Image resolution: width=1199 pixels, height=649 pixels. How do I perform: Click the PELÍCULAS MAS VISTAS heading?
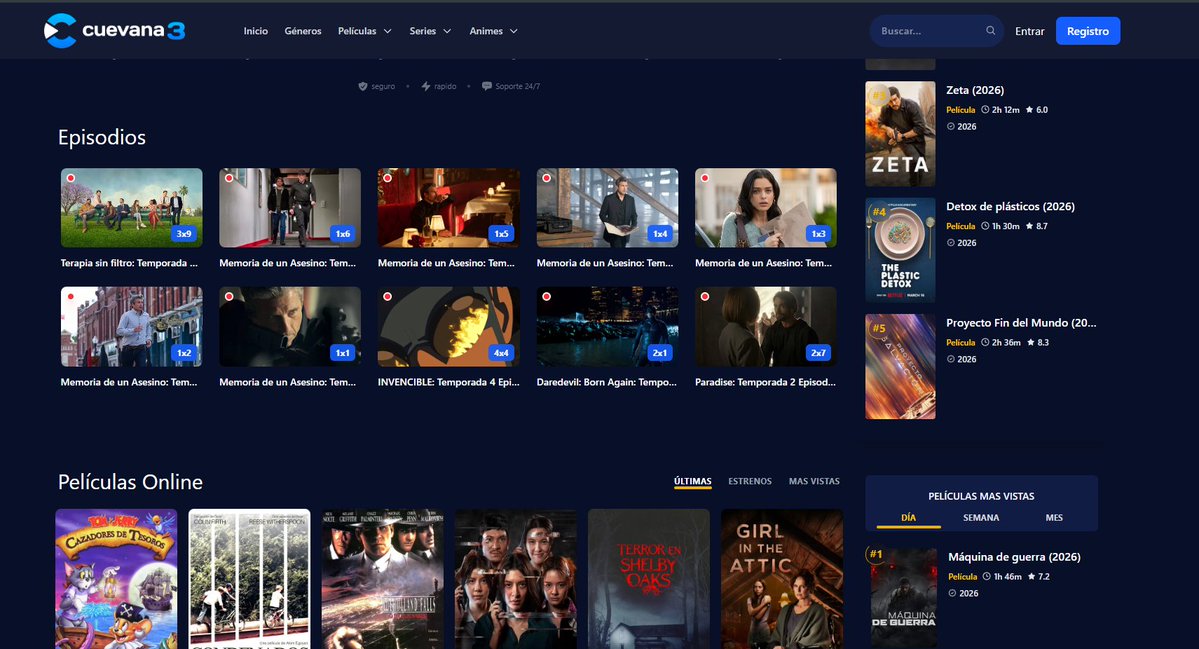tap(981, 496)
